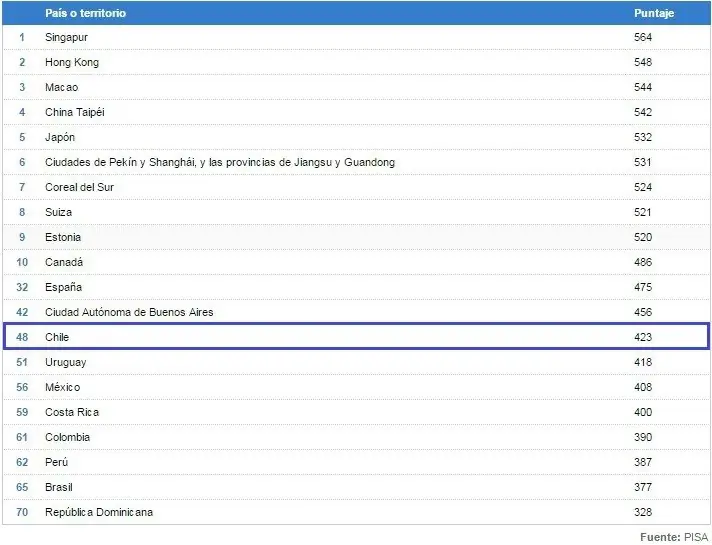Viewport: 712px width, 545px height.
Task: Click the score 456
Action: coord(643,312)
